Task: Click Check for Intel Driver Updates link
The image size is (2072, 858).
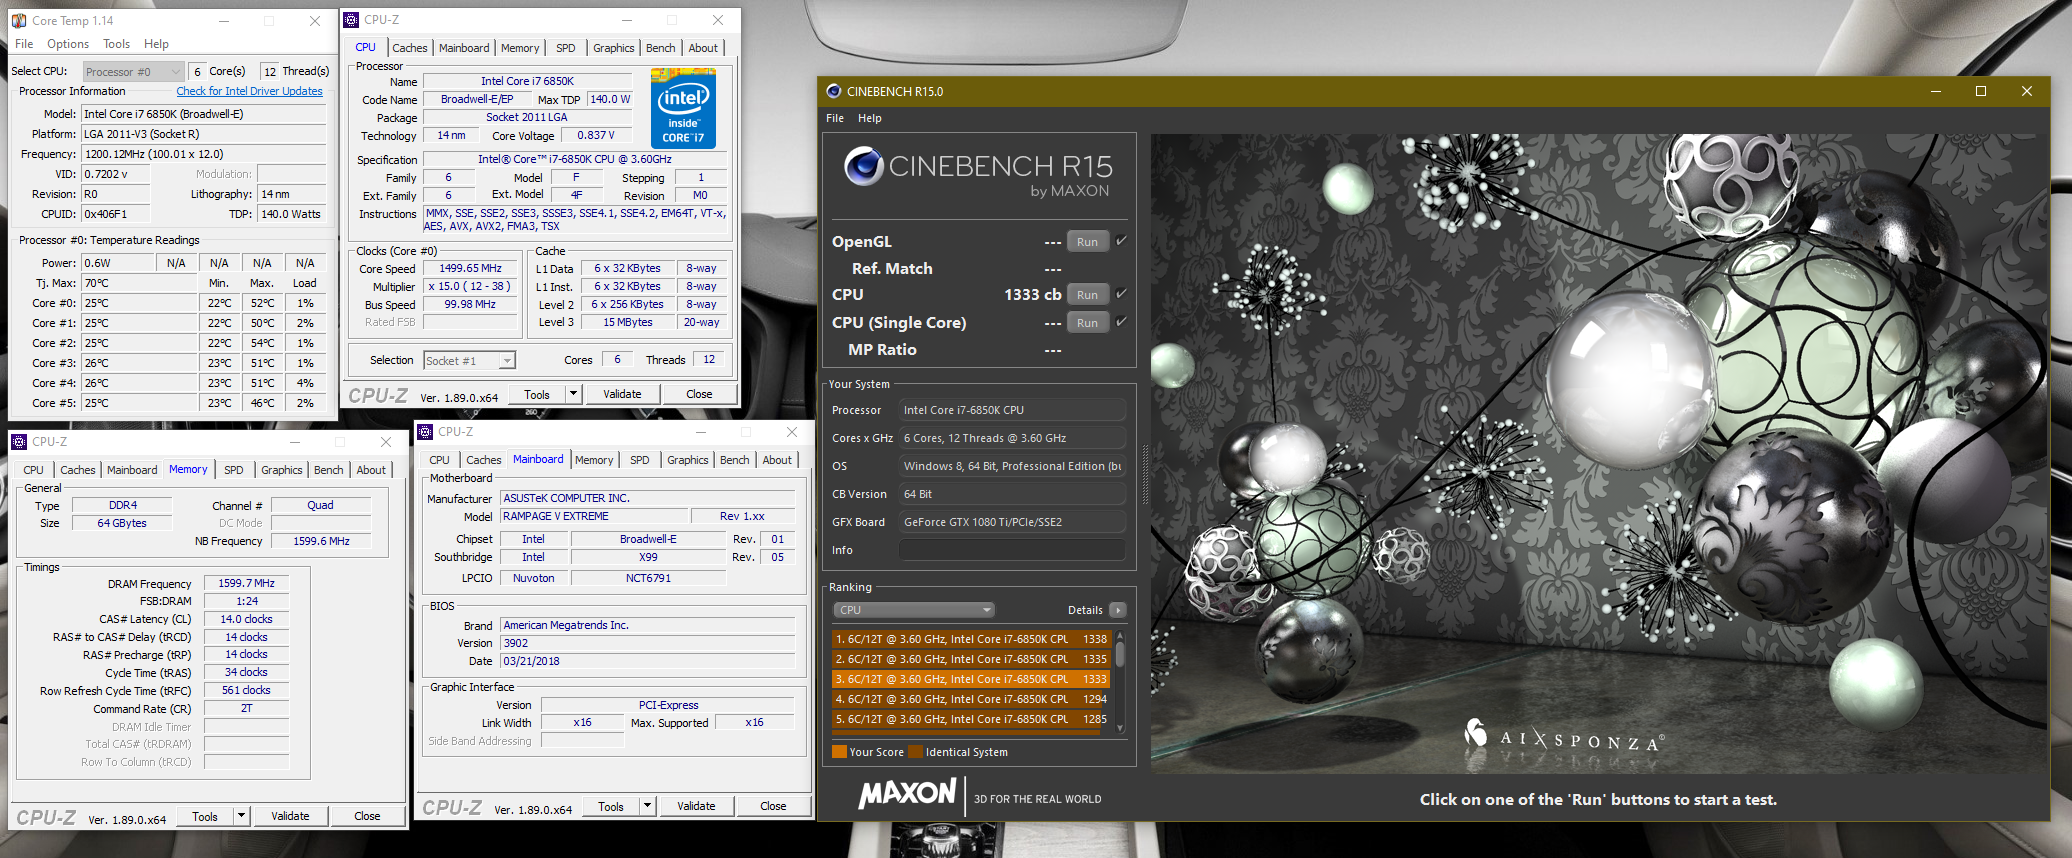Action: tap(250, 91)
